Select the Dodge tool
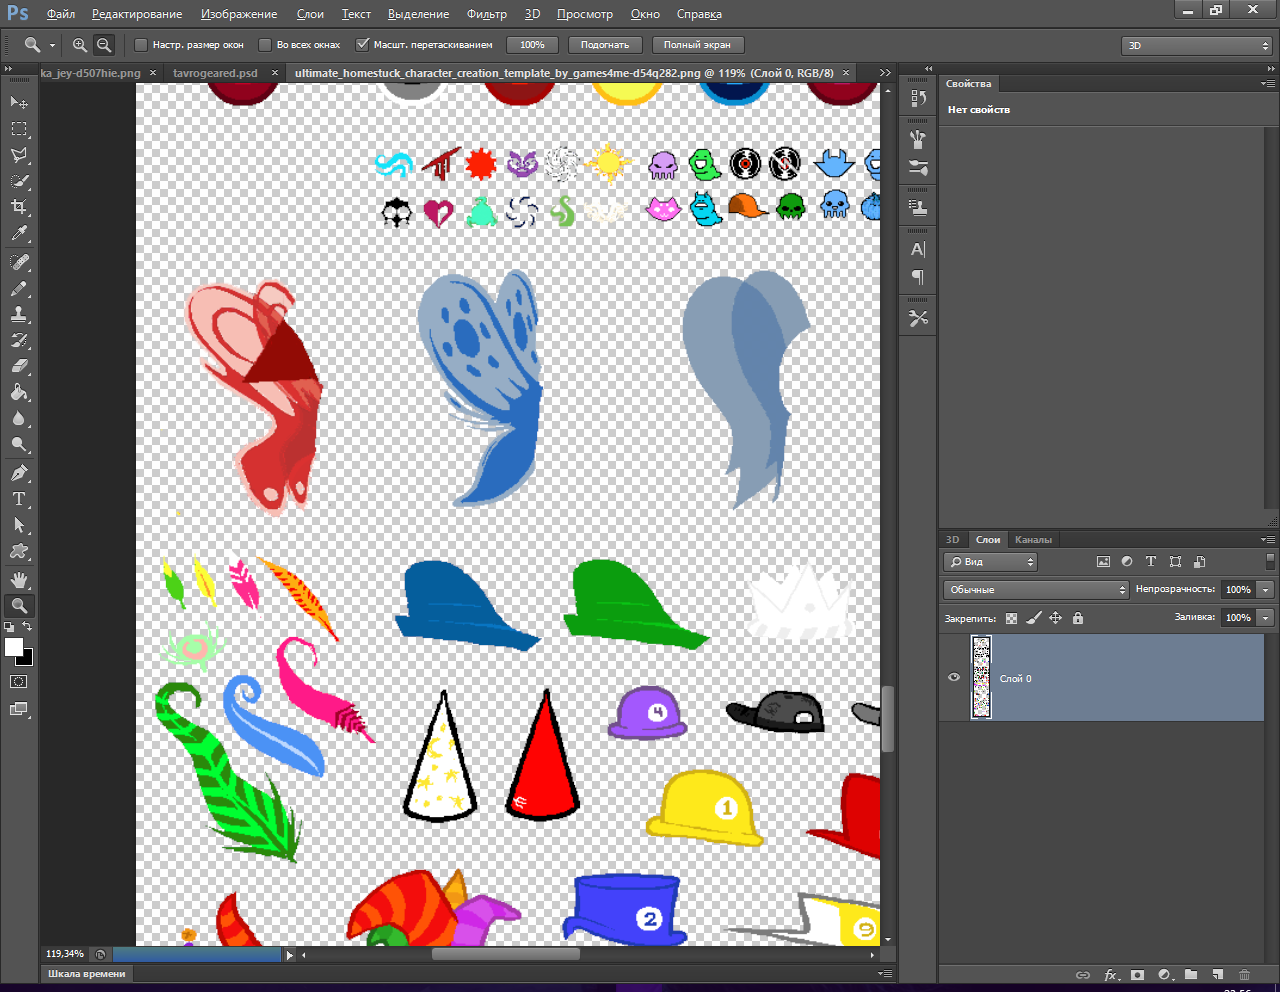 coord(19,444)
